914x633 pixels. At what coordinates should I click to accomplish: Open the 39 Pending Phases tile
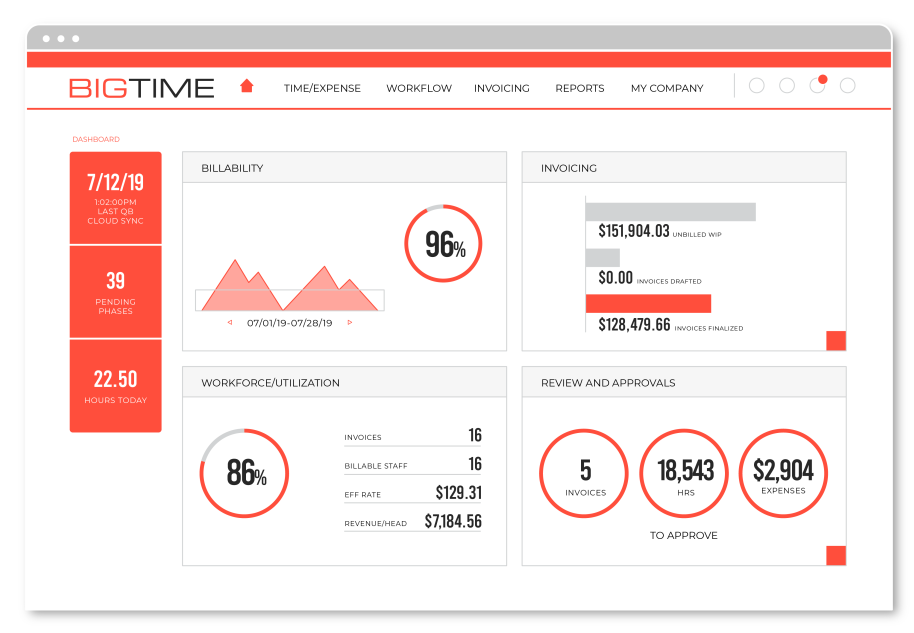point(115,292)
